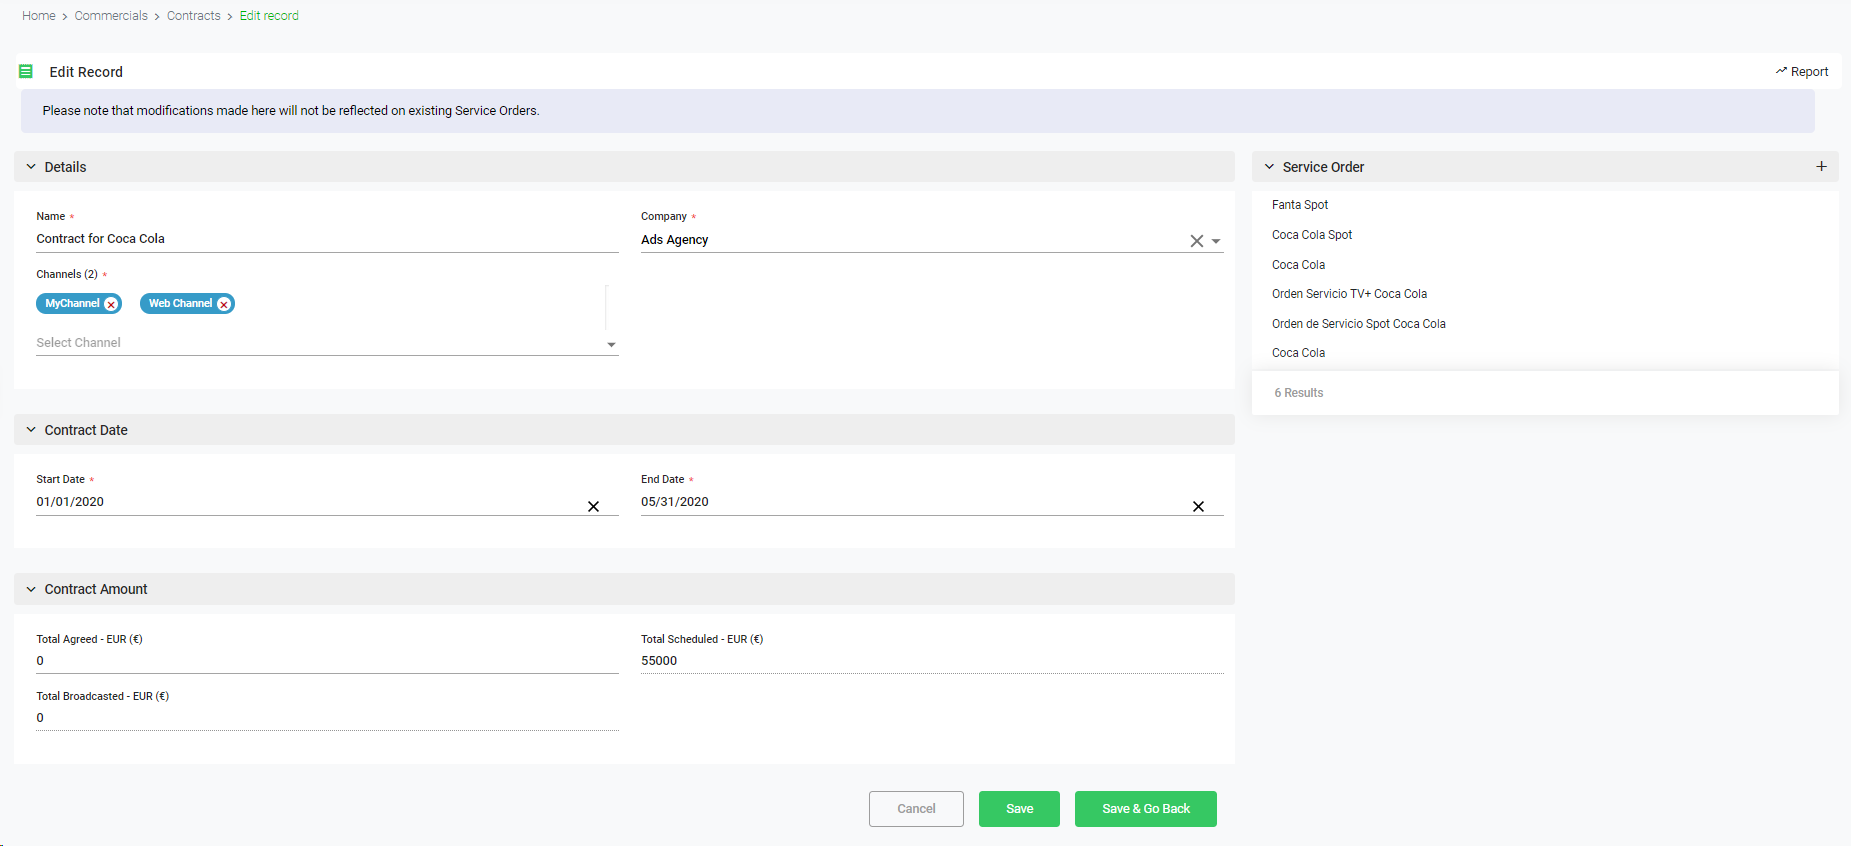Collapse the Service Order panel

coord(1269,167)
